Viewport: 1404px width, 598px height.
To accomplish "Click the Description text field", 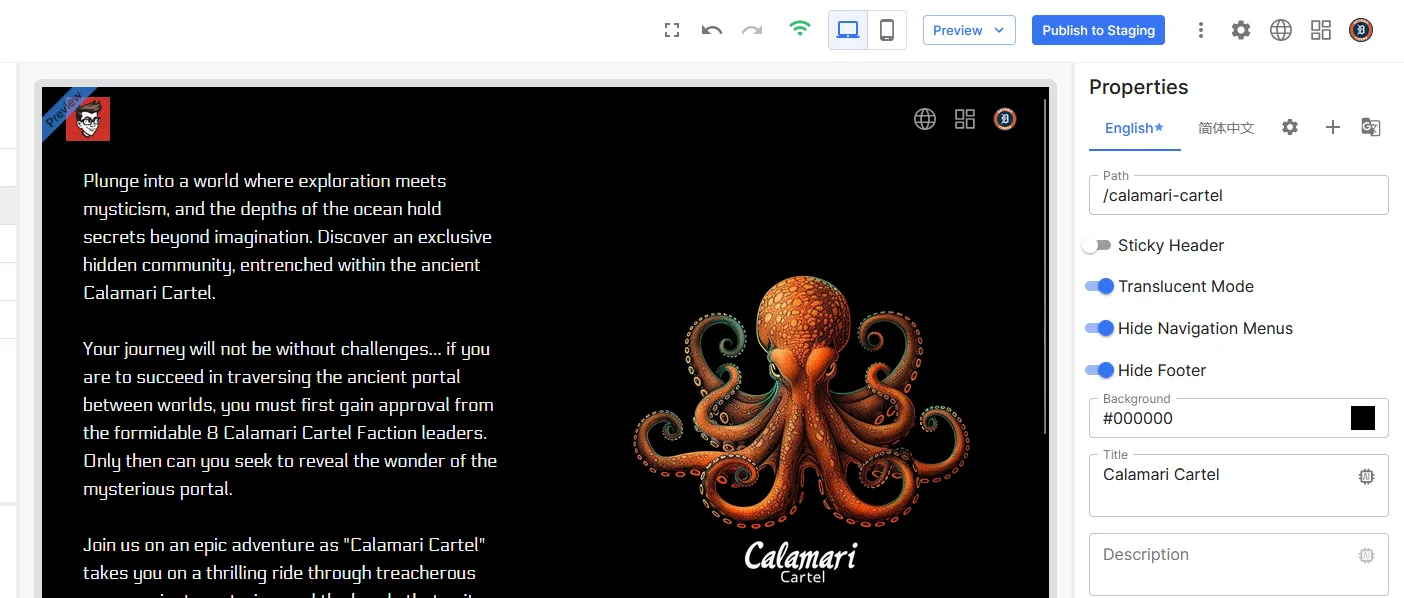I will coord(1238,564).
